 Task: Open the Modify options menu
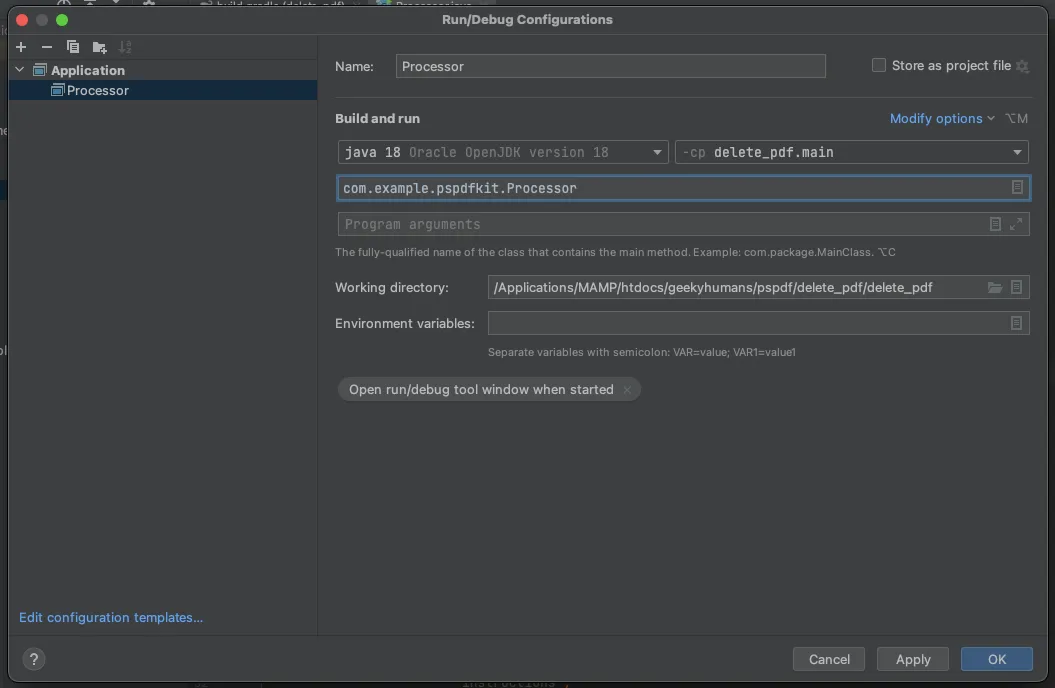[937, 118]
